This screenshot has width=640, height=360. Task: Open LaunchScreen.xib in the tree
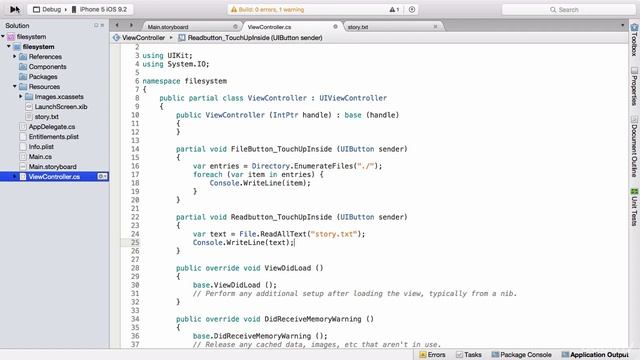coord(61,107)
